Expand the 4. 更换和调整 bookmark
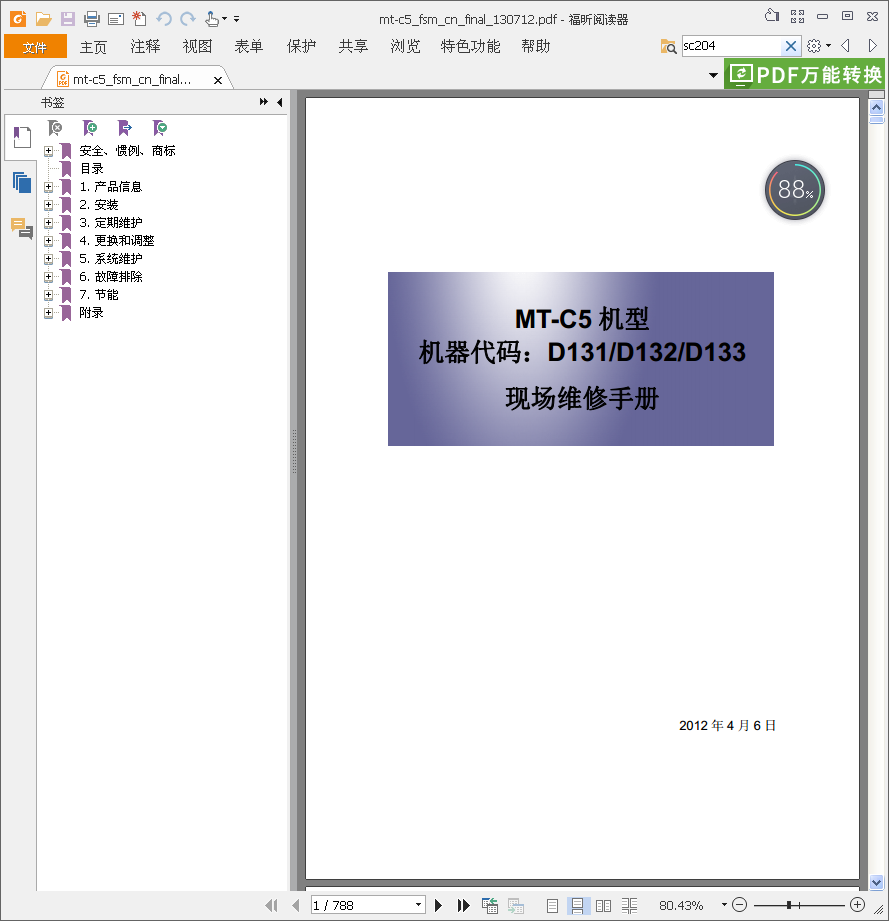This screenshot has height=921, width=889. point(48,241)
